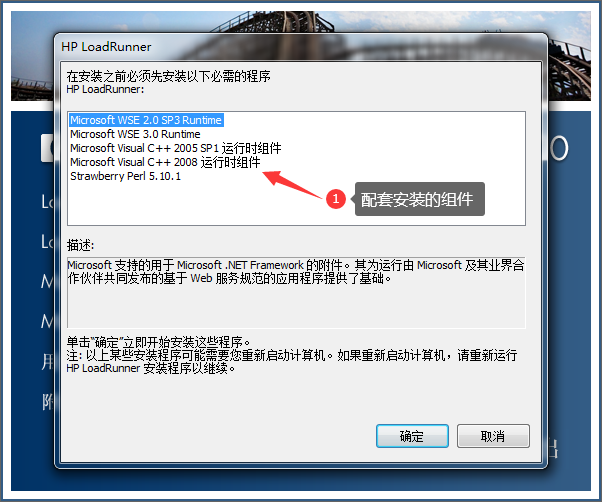Click the HP LoadRunner dialog title bar
Image resolution: width=602 pixels, height=502 pixels.
pyautogui.click(x=301, y=47)
